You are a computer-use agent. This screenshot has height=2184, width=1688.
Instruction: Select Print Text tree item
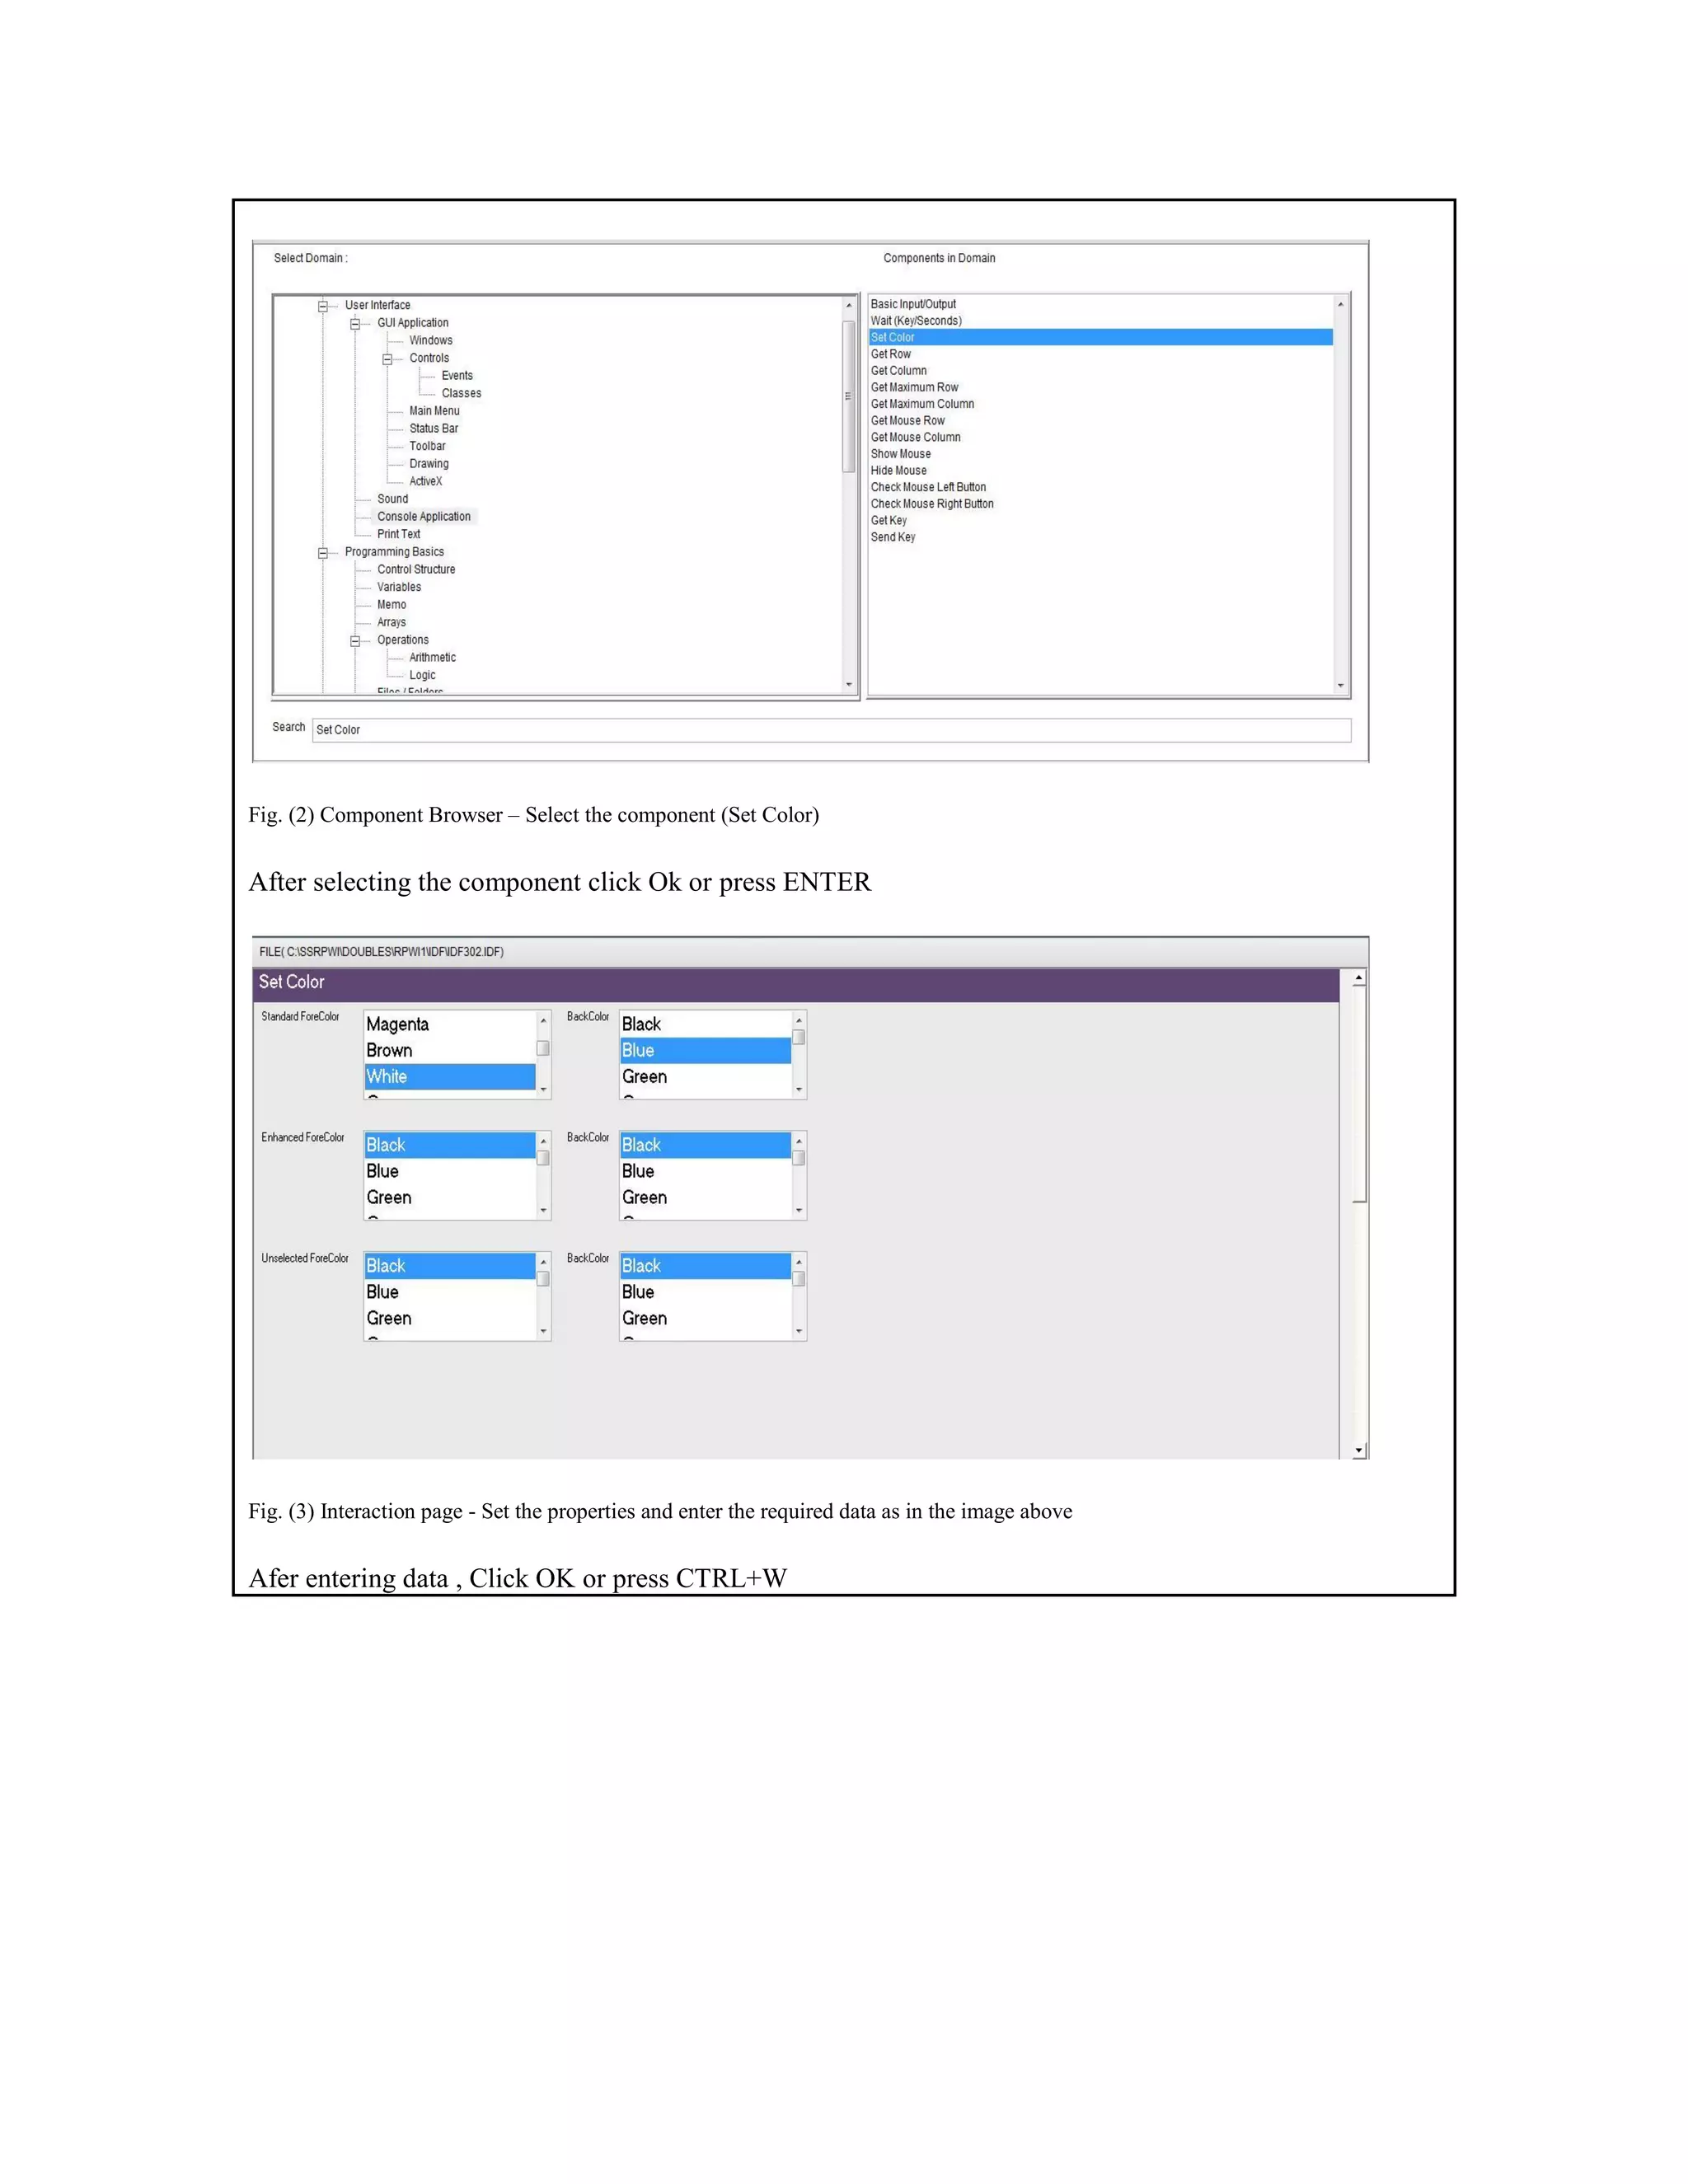coord(398,535)
